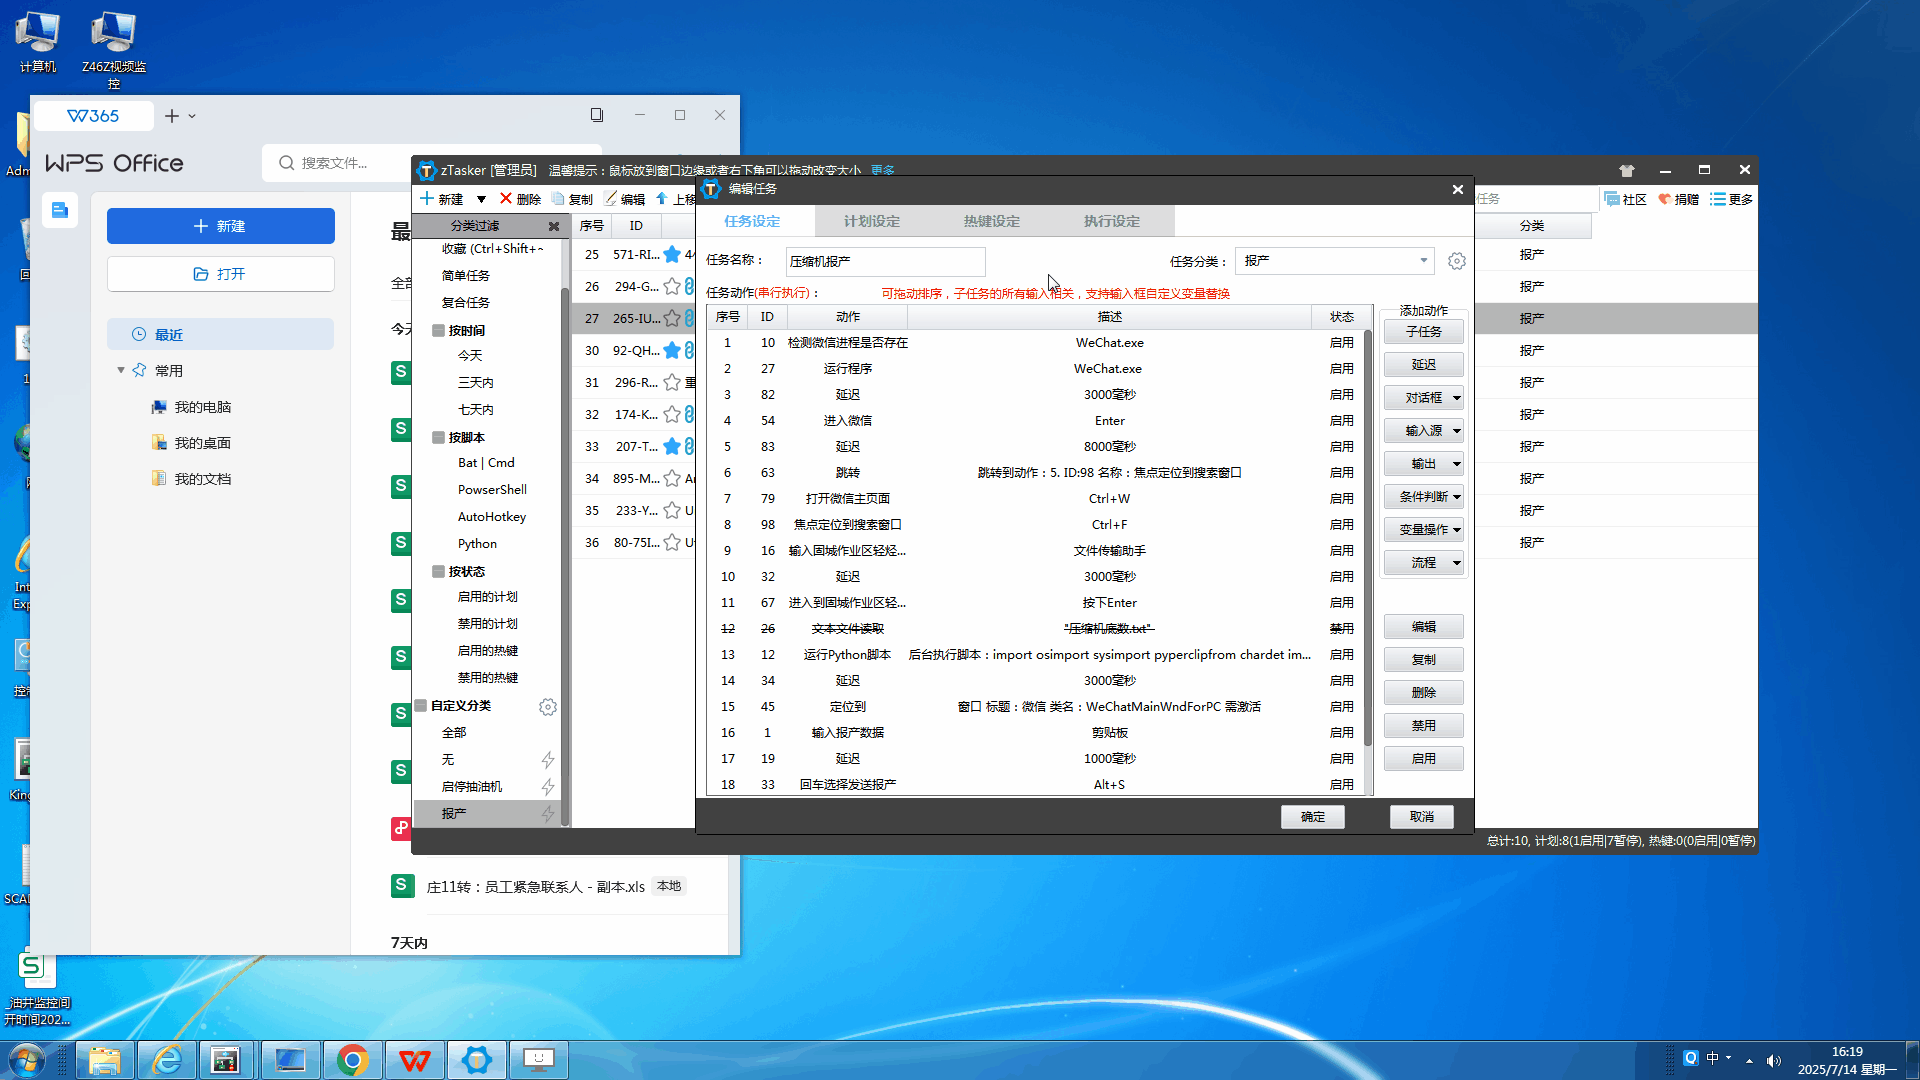Click the 延迟 add-action button
This screenshot has height=1080, width=1920.
[1424, 365]
